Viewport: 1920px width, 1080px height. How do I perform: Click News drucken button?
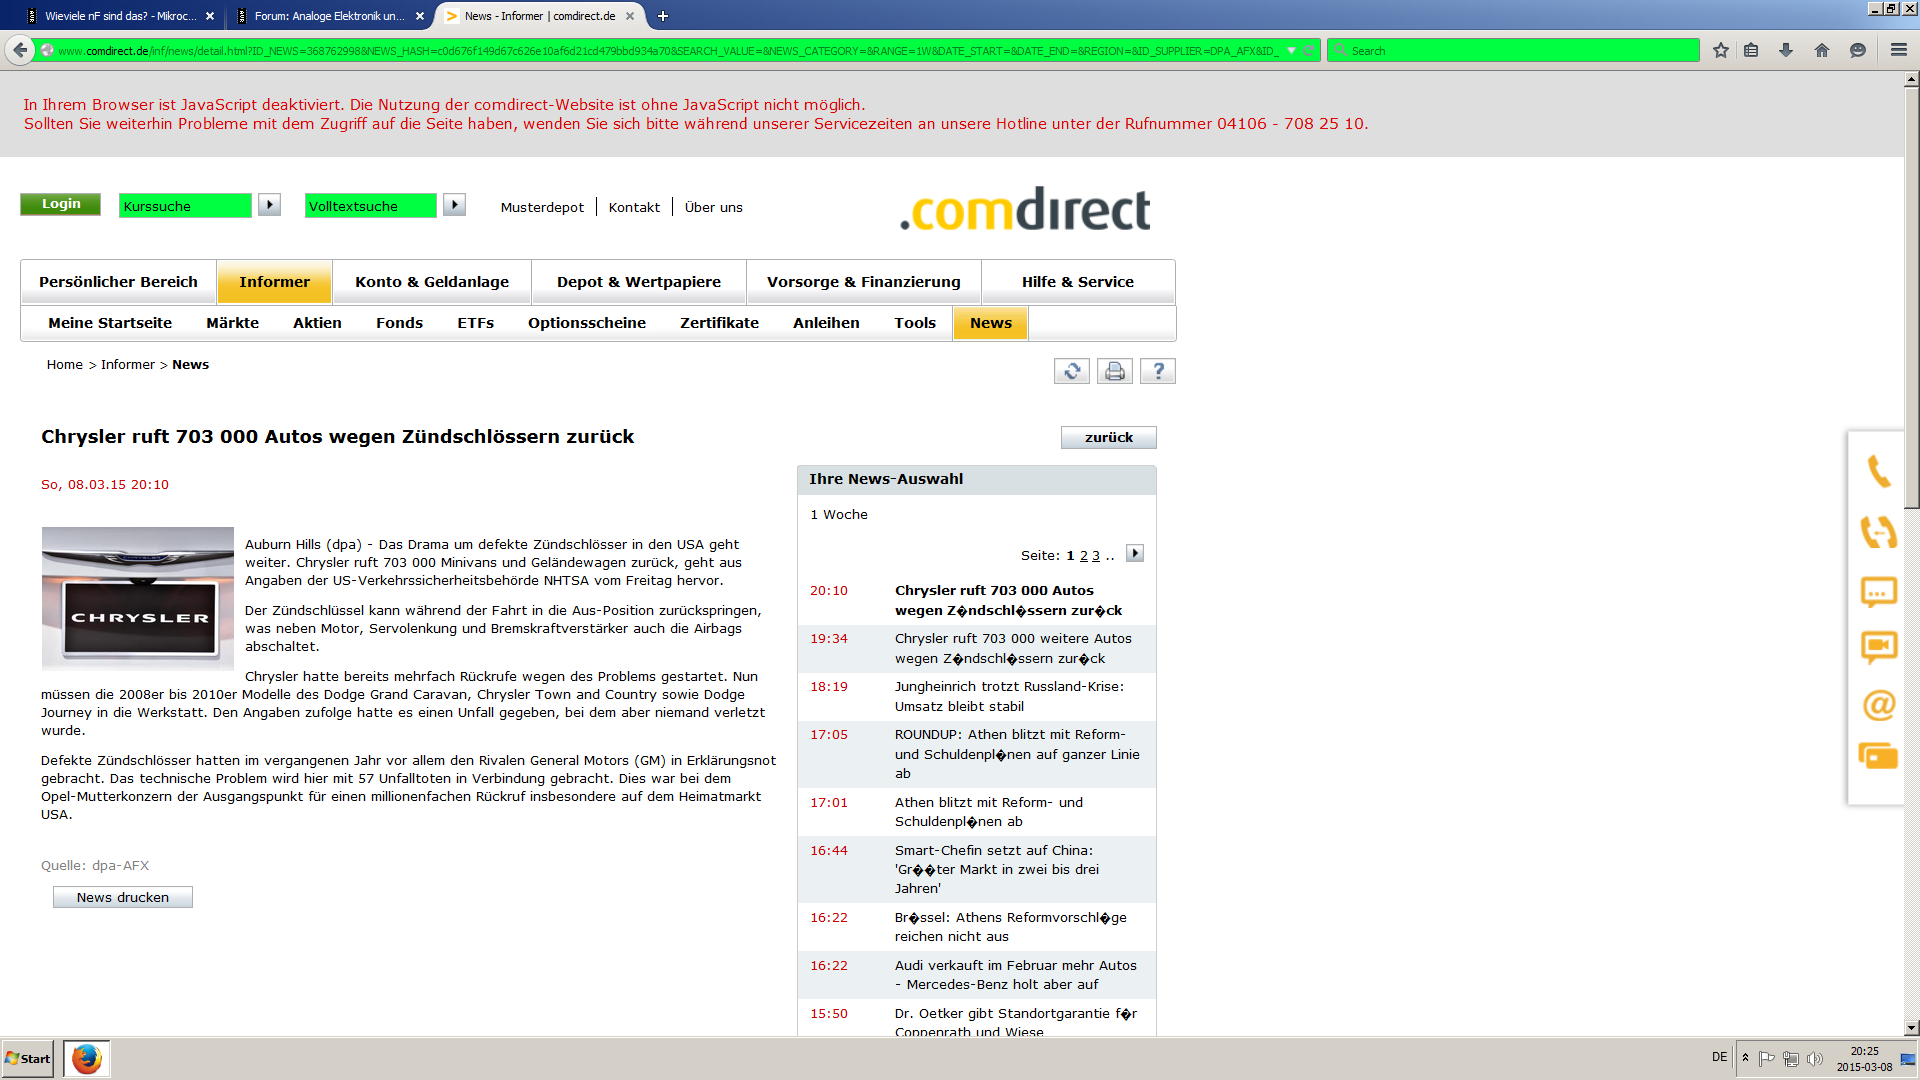123,897
